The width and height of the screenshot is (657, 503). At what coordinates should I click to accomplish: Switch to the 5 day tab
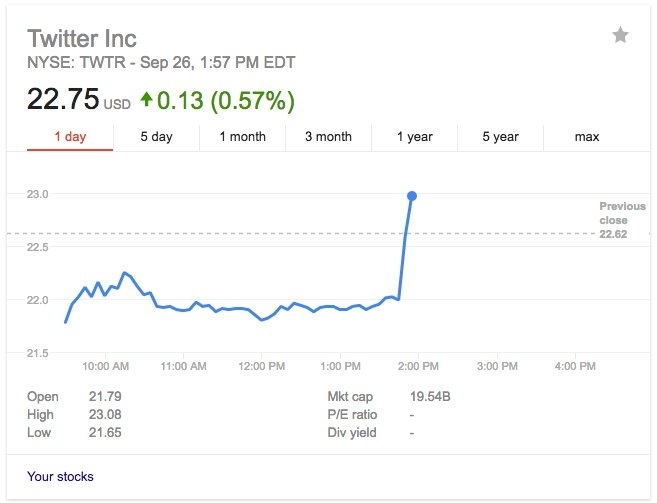pos(156,137)
